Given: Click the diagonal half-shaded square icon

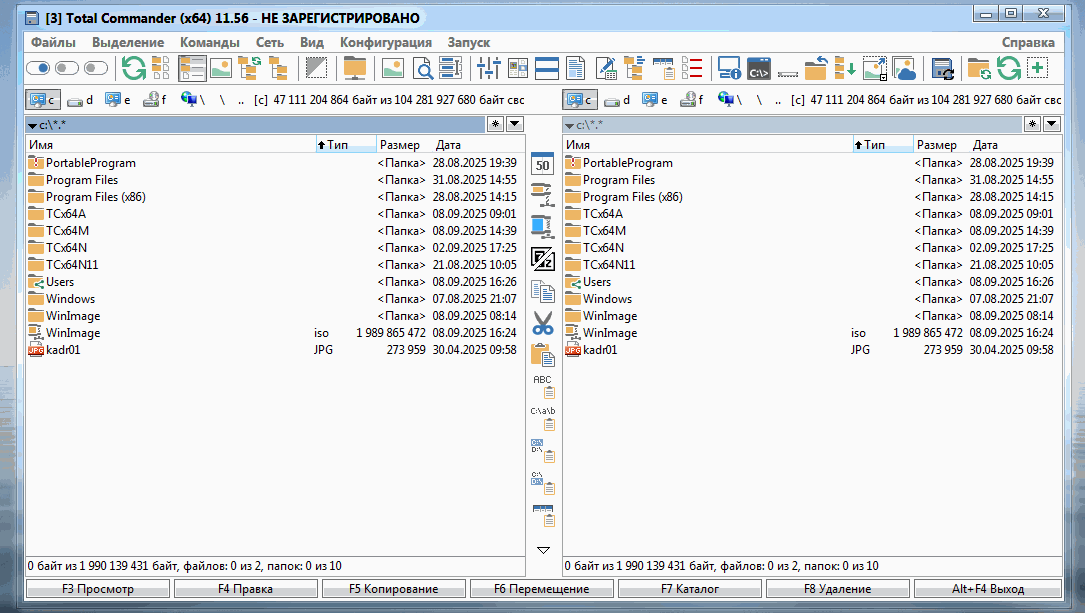Looking at the screenshot, I should tap(316, 68).
